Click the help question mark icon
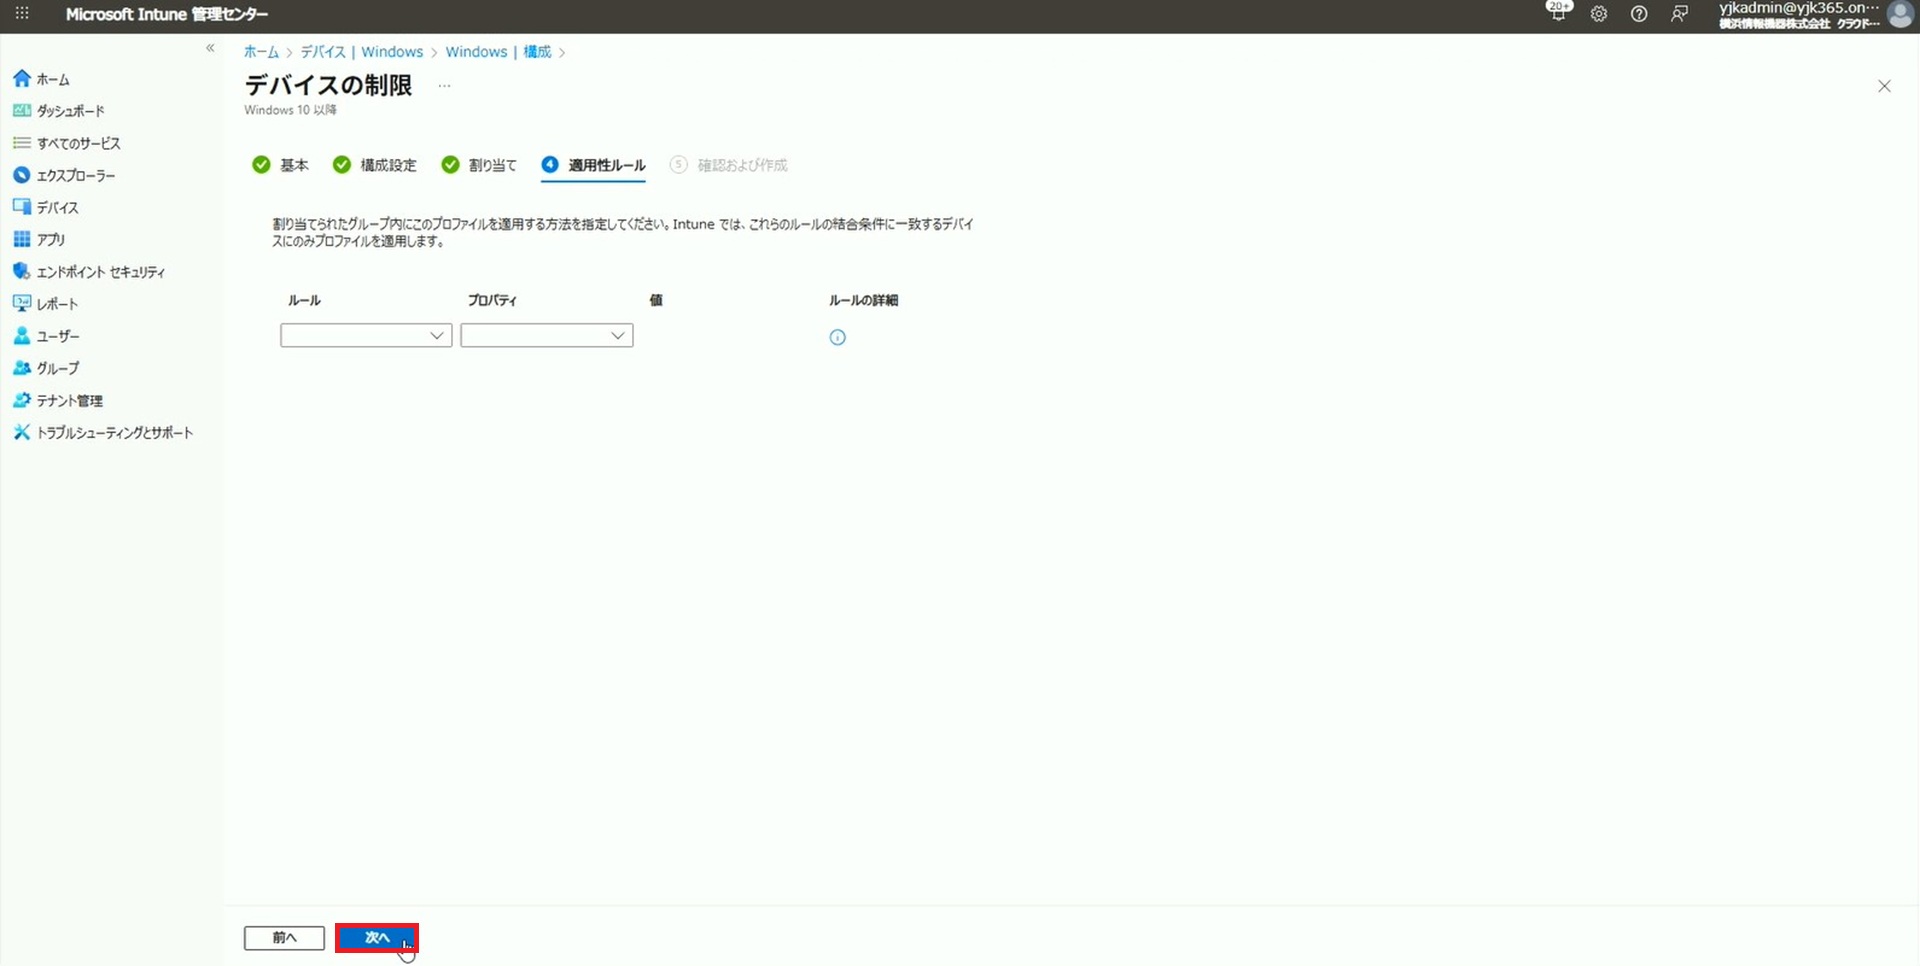The image size is (1920, 966). (1639, 14)
